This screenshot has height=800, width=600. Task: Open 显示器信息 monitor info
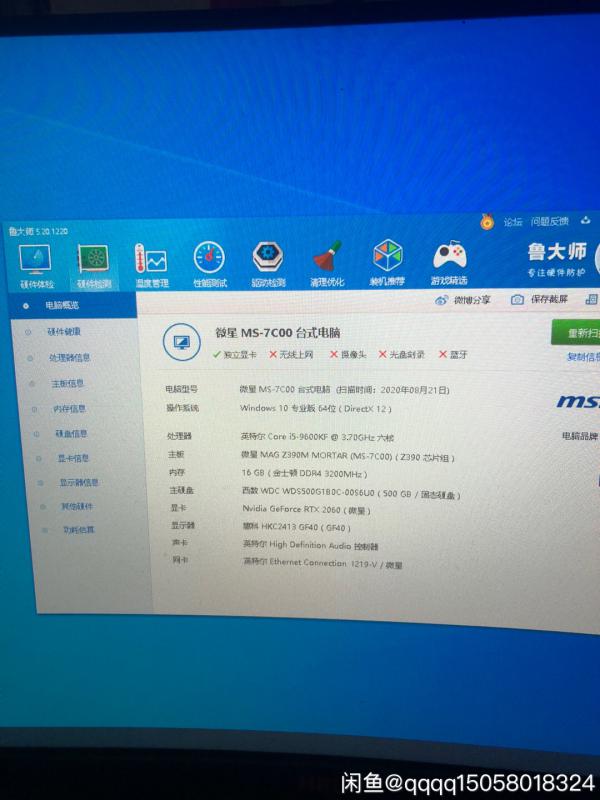pos(79,482)
